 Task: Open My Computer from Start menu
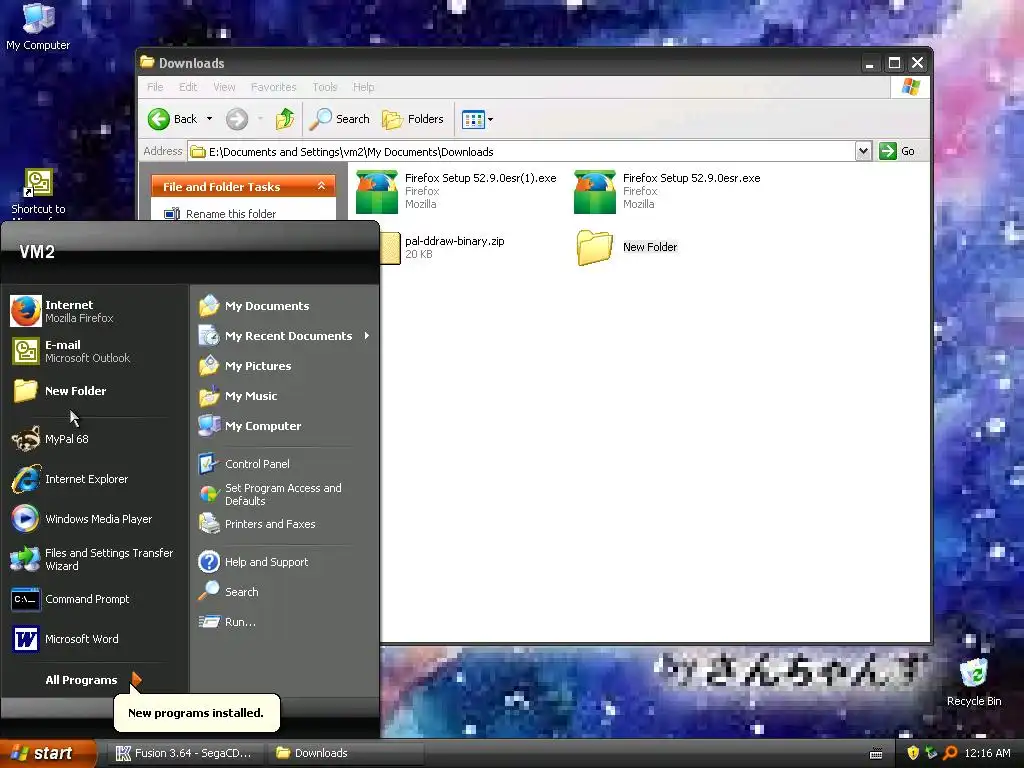pyautogui.click(x=284, y=426)
